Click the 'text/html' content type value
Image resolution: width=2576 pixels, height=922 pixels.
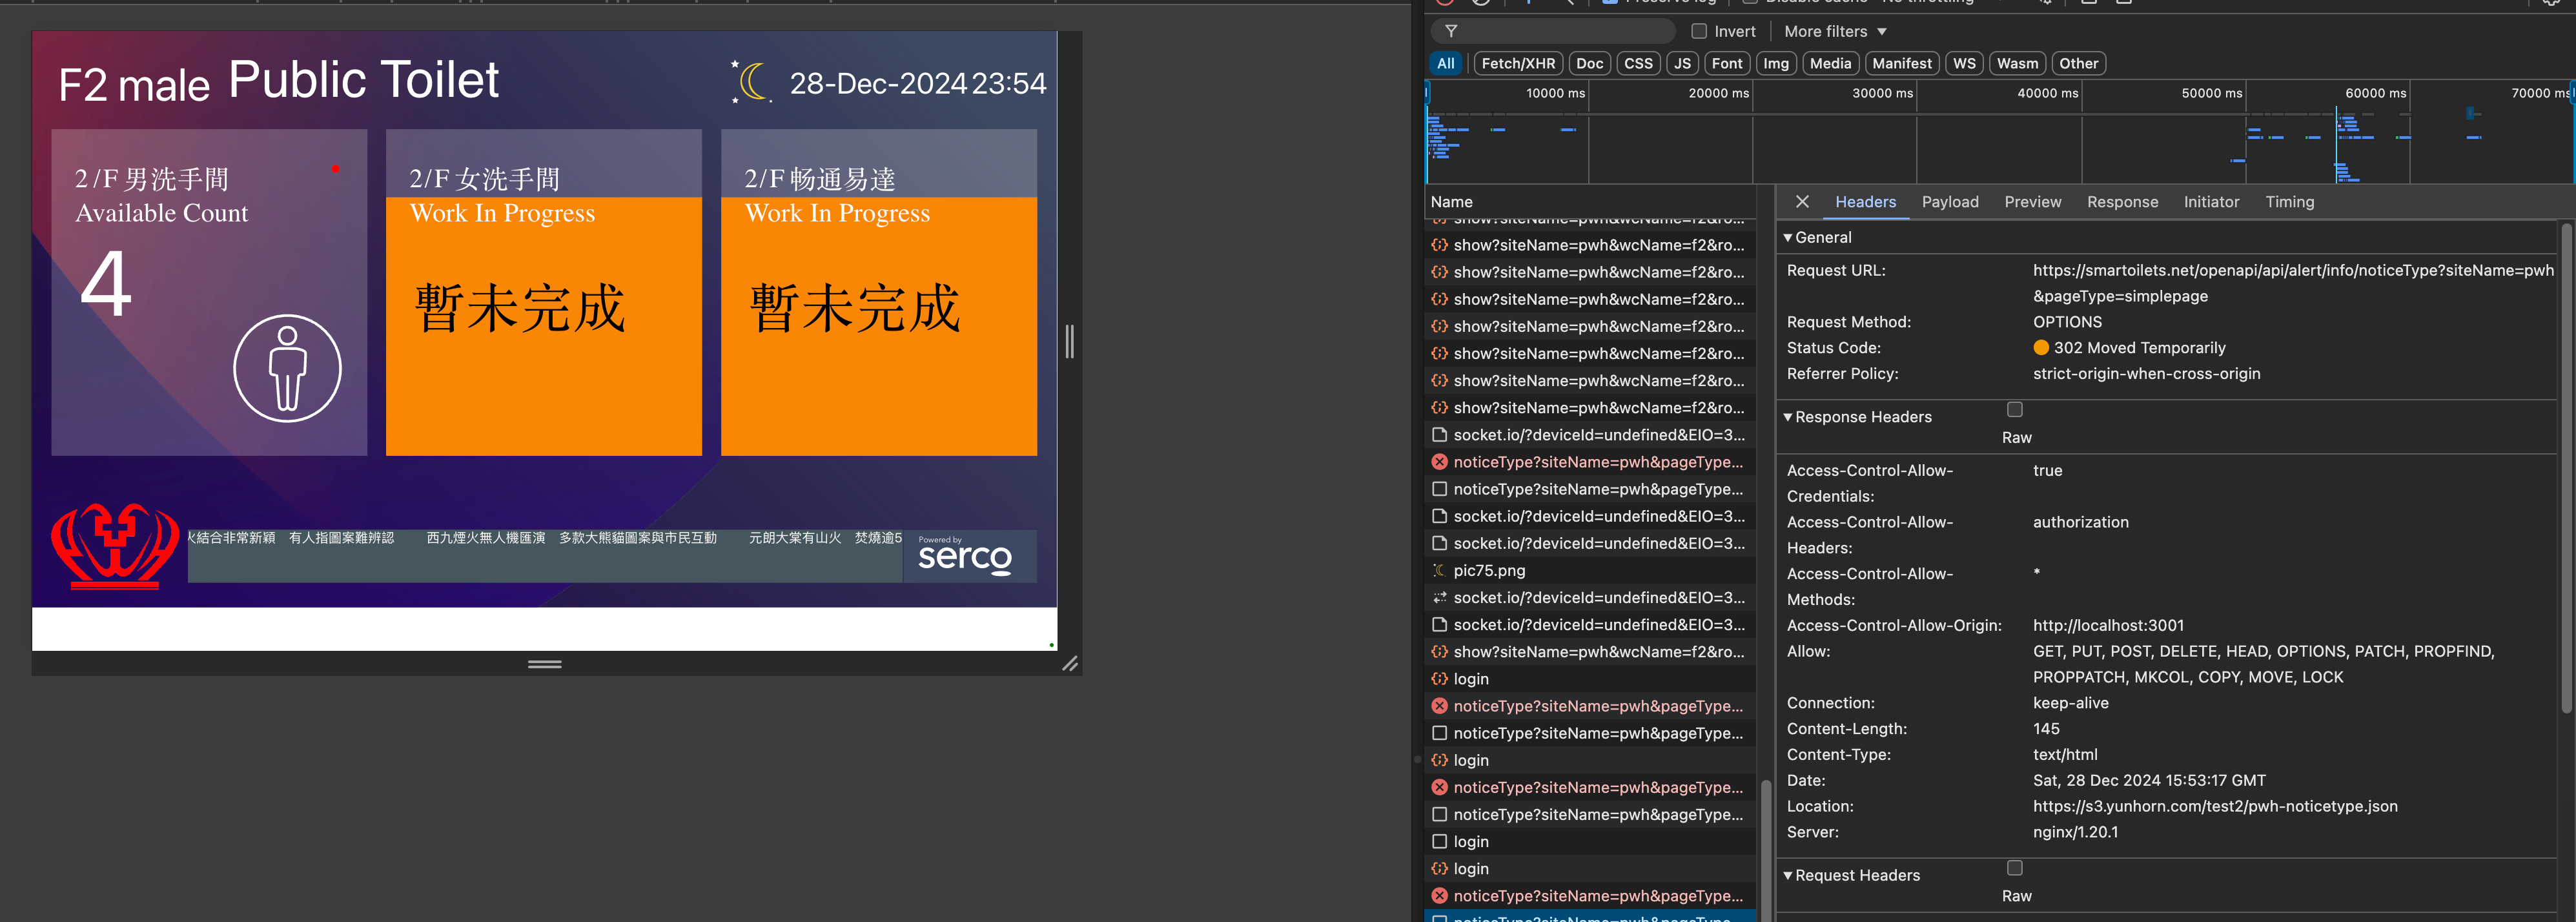click(x=2065, y=755)
